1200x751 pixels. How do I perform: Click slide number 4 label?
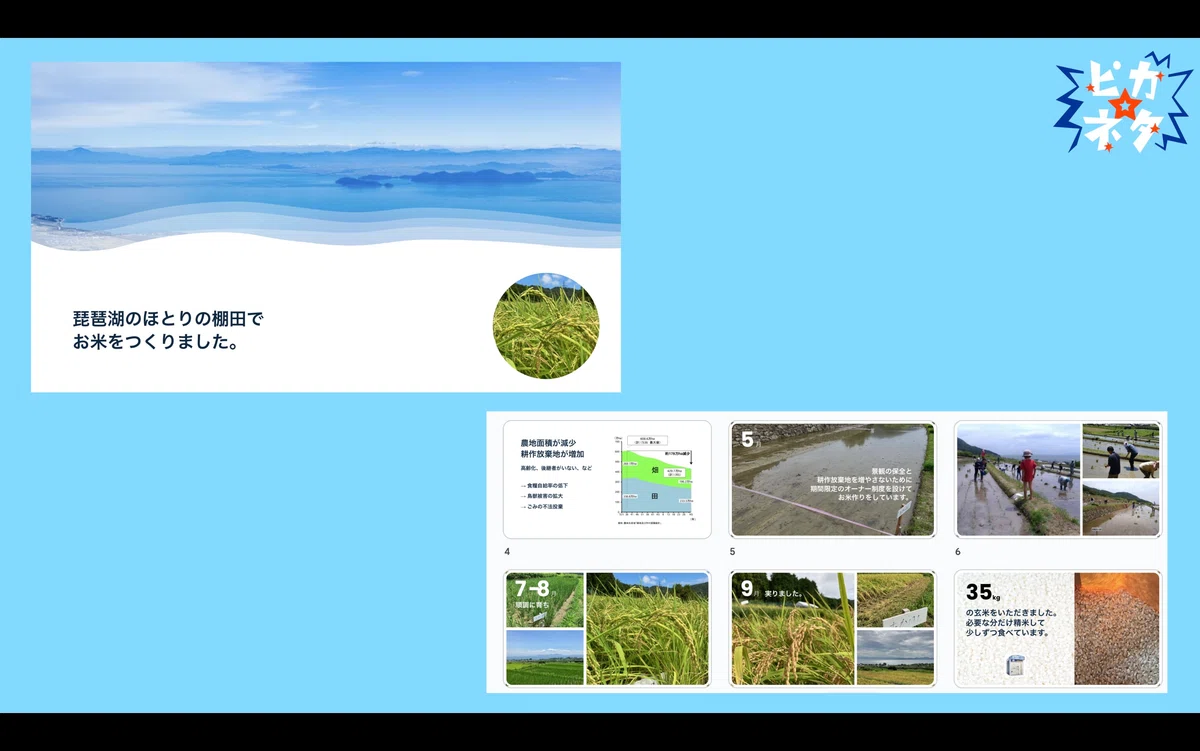pyautogui.click(x=508, y=552)
